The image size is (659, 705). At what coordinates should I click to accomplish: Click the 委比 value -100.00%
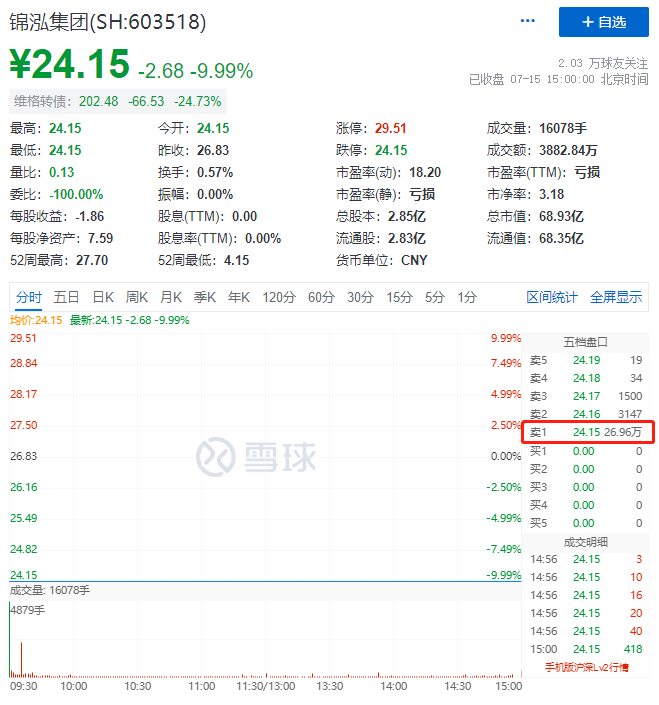[x=76, y=194]
